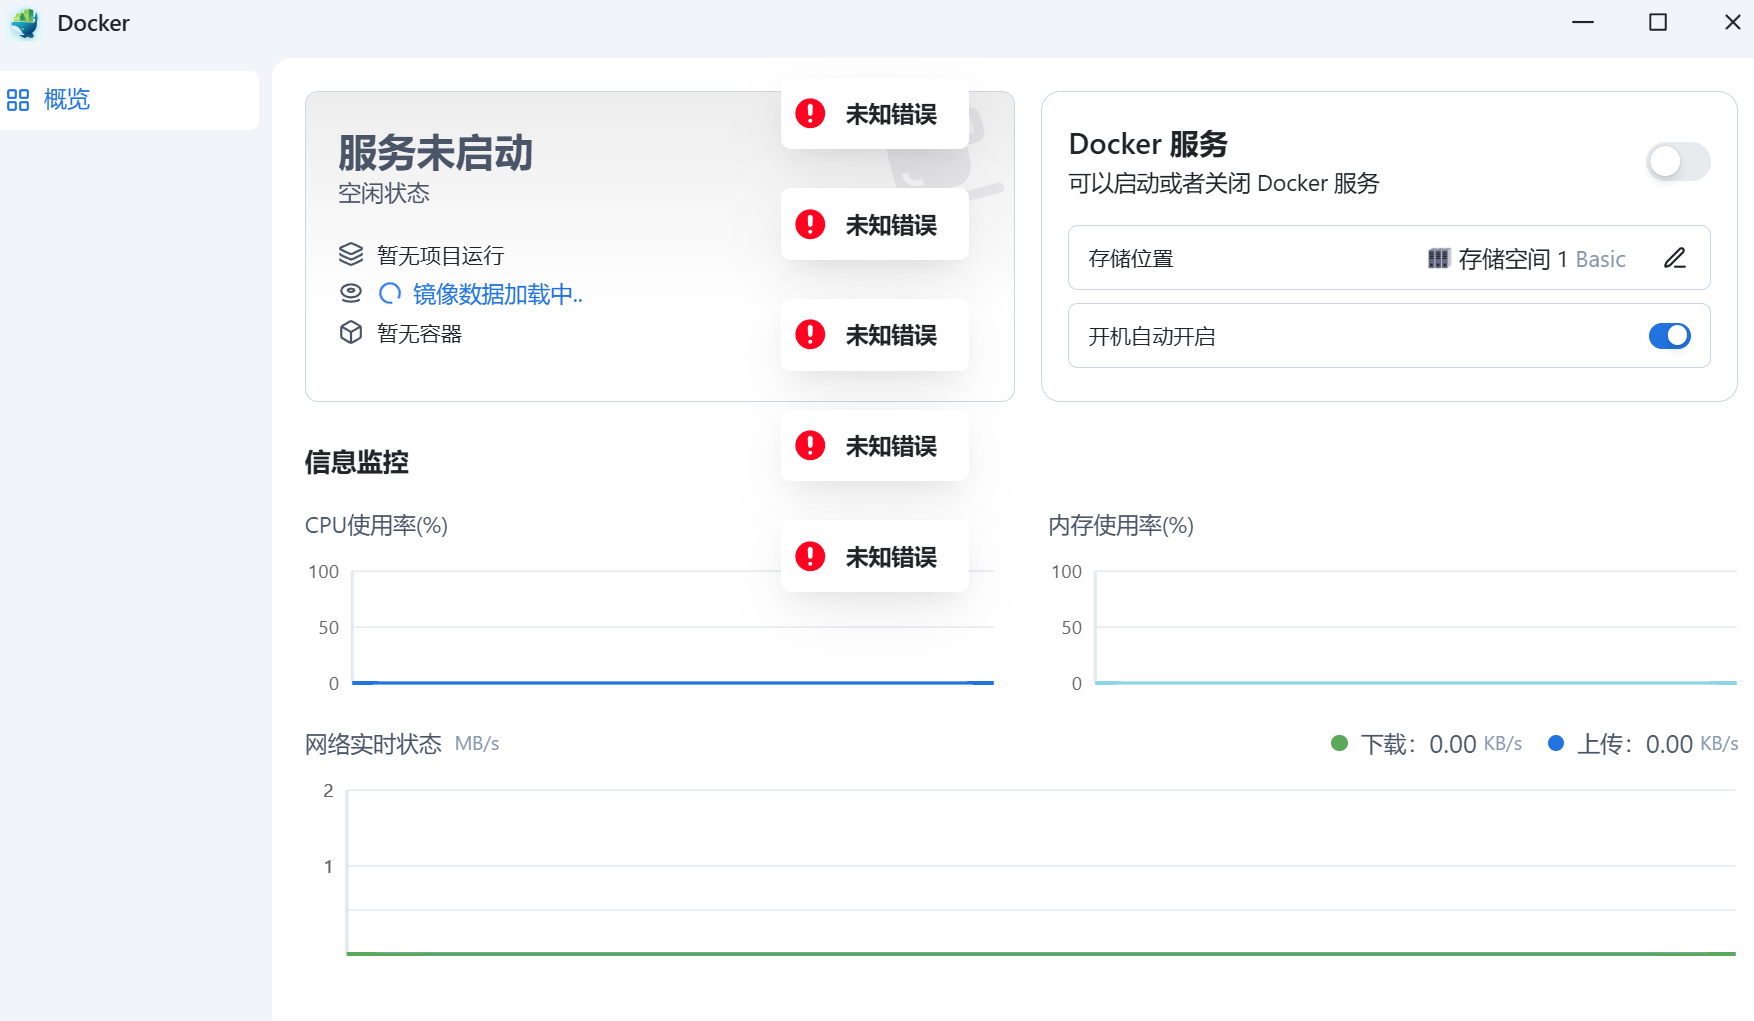Click the 网络实时状态 chart title
The height and width of the screenshot is (1021, 1754).
[x=373, y=744]
